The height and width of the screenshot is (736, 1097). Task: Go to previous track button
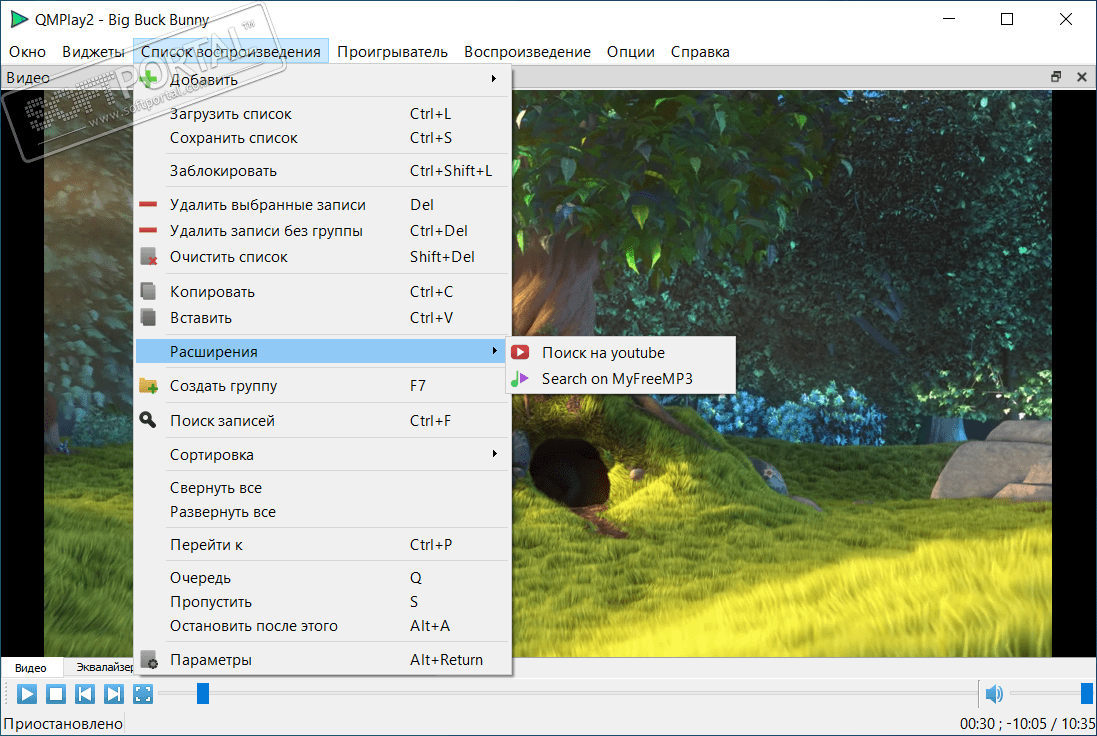point(85,694)
